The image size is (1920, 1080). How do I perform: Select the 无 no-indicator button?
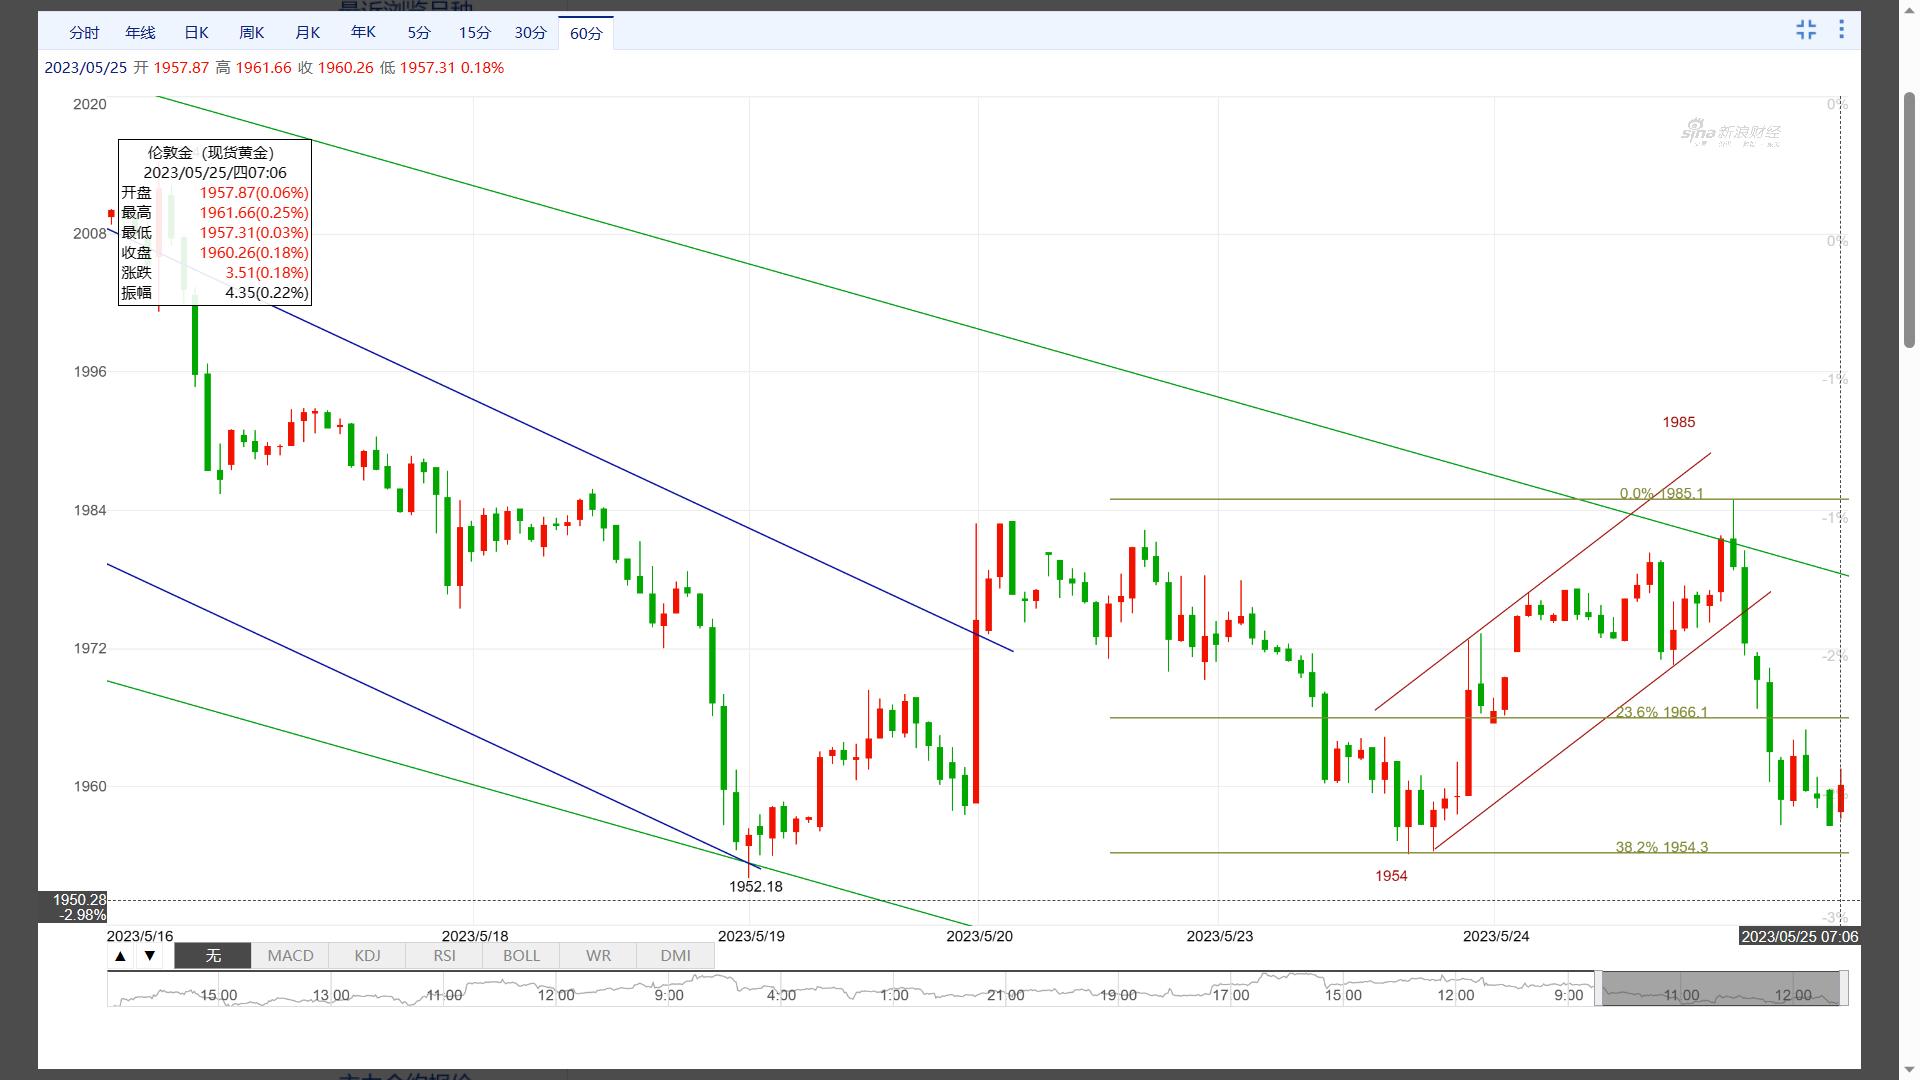(x=213, y=956)
